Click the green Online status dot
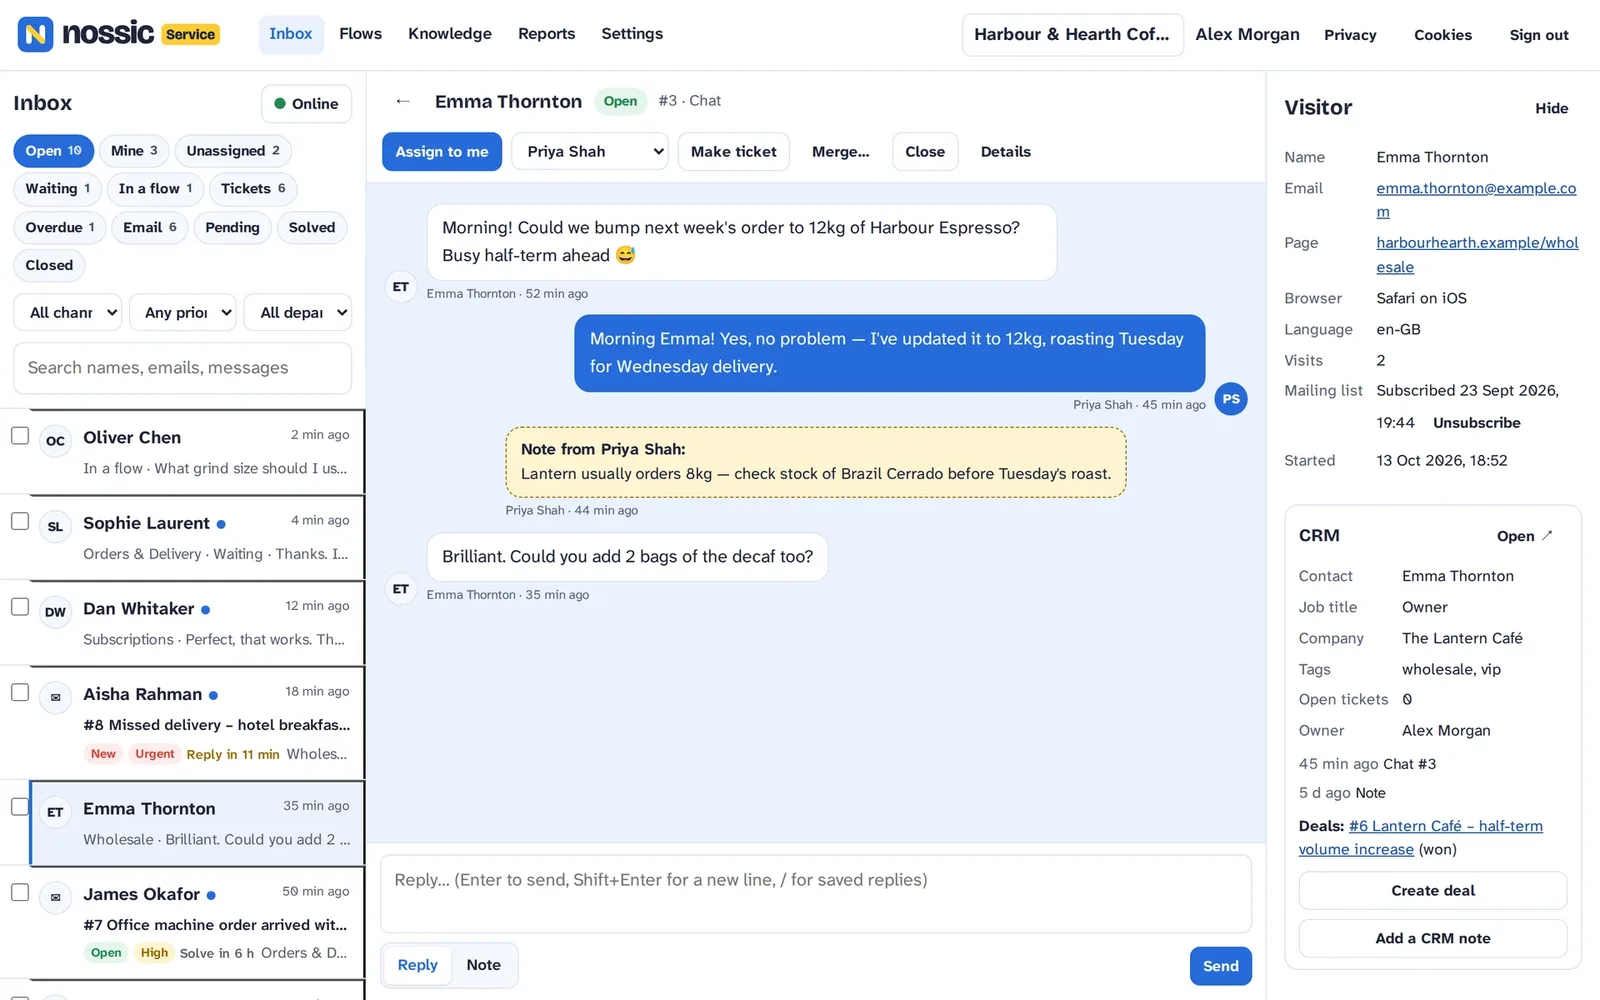 pyautogui.click(x=280, y=104)
